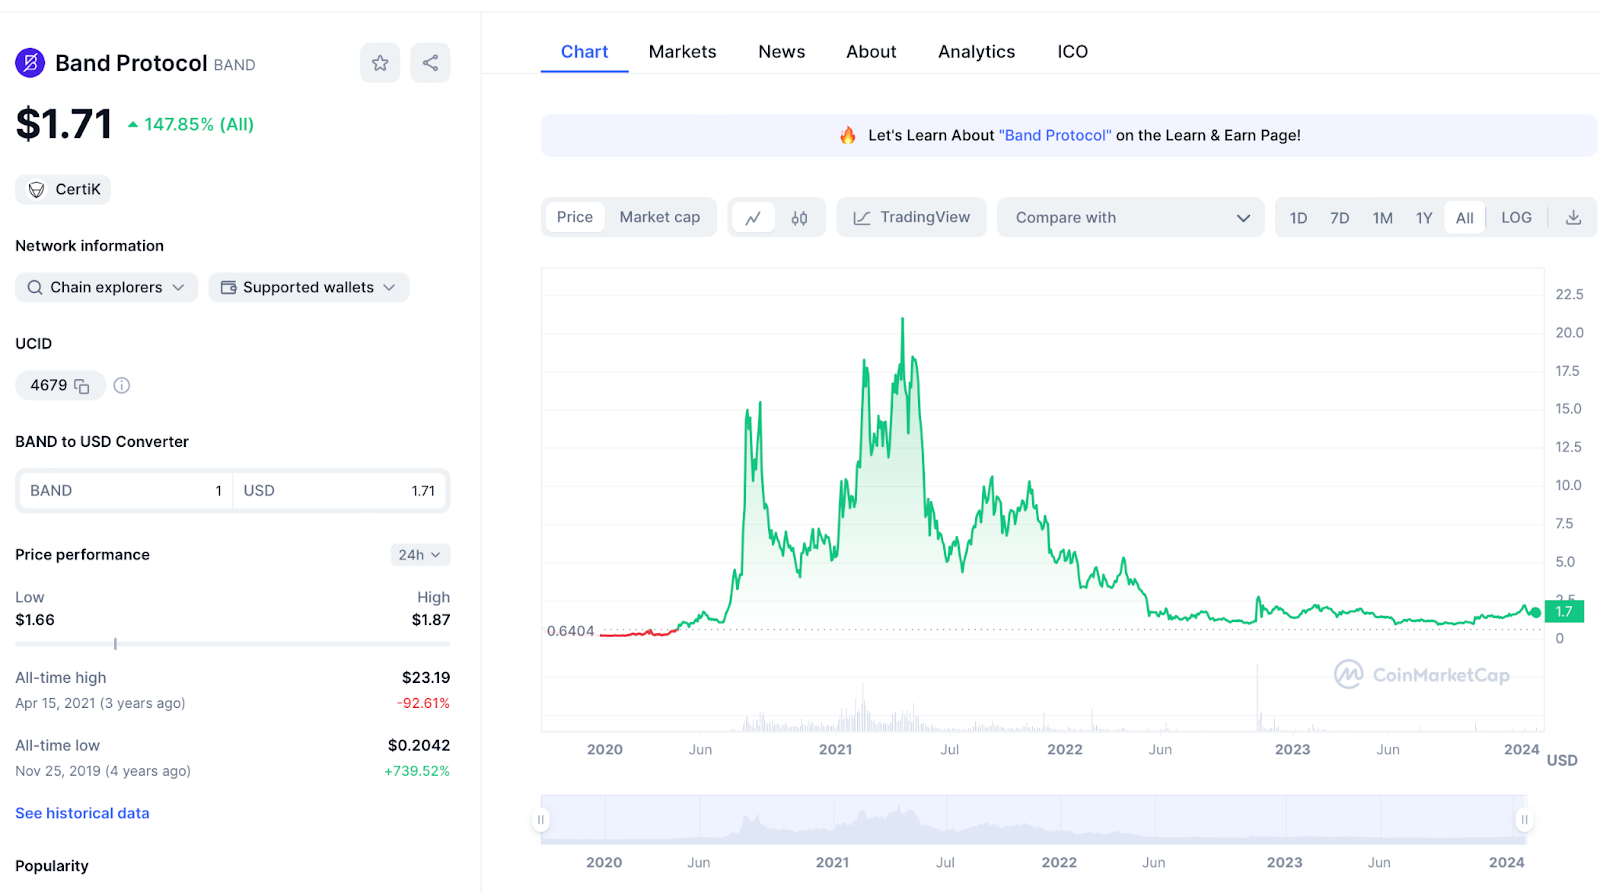Open UCID info tooltip icon
Image resolution: width=1600 pixels, height=894 pixels.
[122, 385]
